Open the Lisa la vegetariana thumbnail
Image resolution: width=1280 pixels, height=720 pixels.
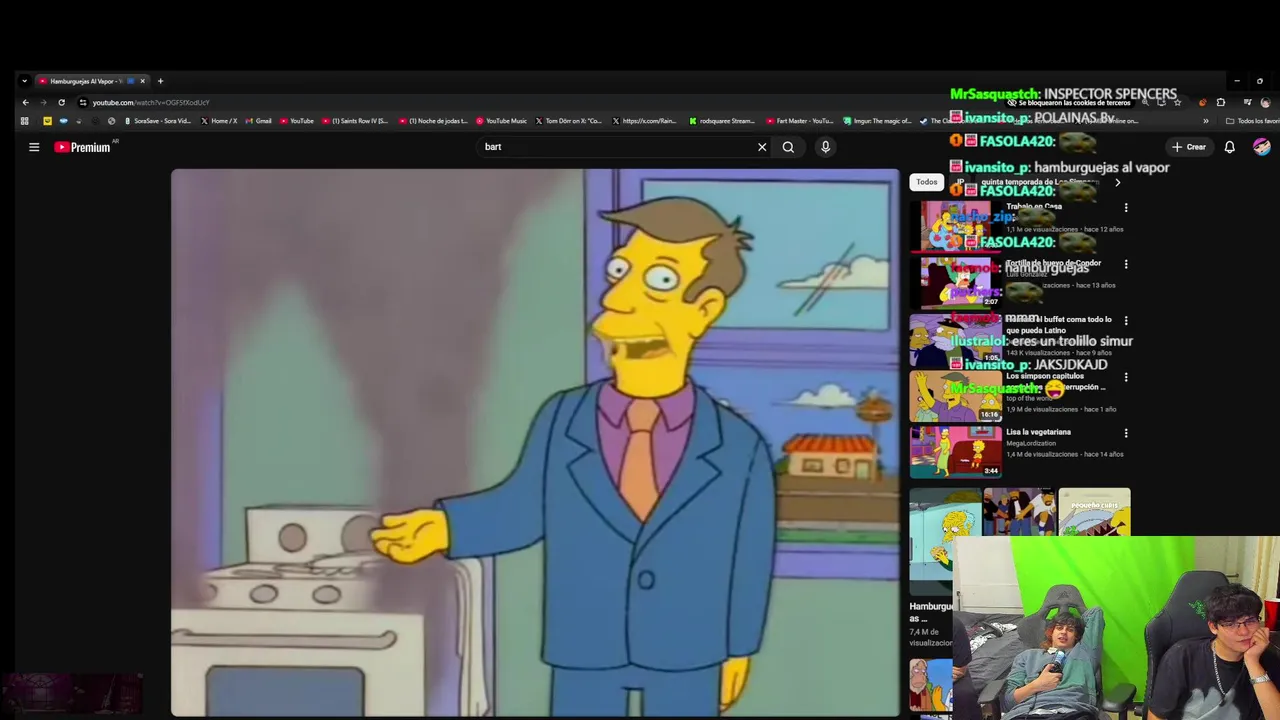(x=955, y=452)
